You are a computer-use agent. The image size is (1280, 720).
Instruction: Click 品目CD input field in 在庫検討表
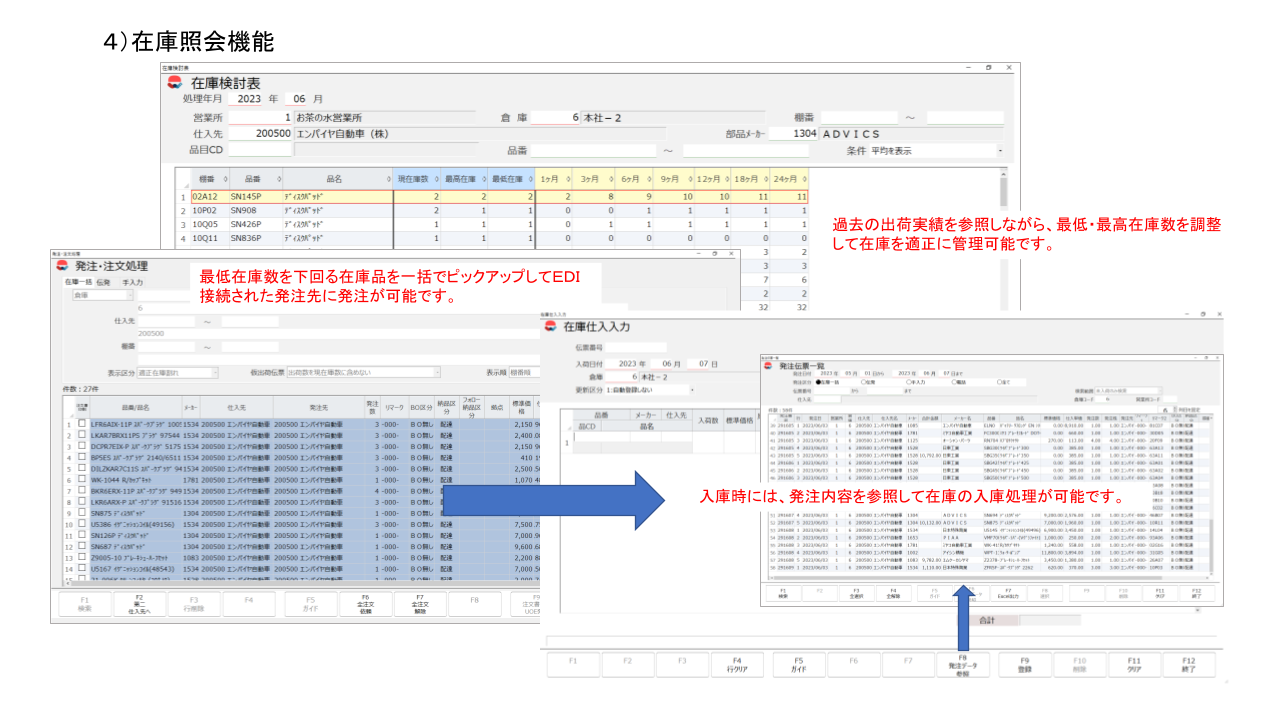(259, 150)
